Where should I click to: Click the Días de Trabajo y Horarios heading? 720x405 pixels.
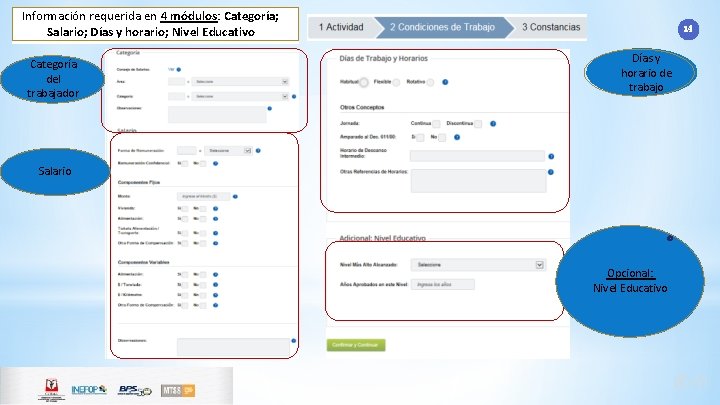[x=383, y=58]
